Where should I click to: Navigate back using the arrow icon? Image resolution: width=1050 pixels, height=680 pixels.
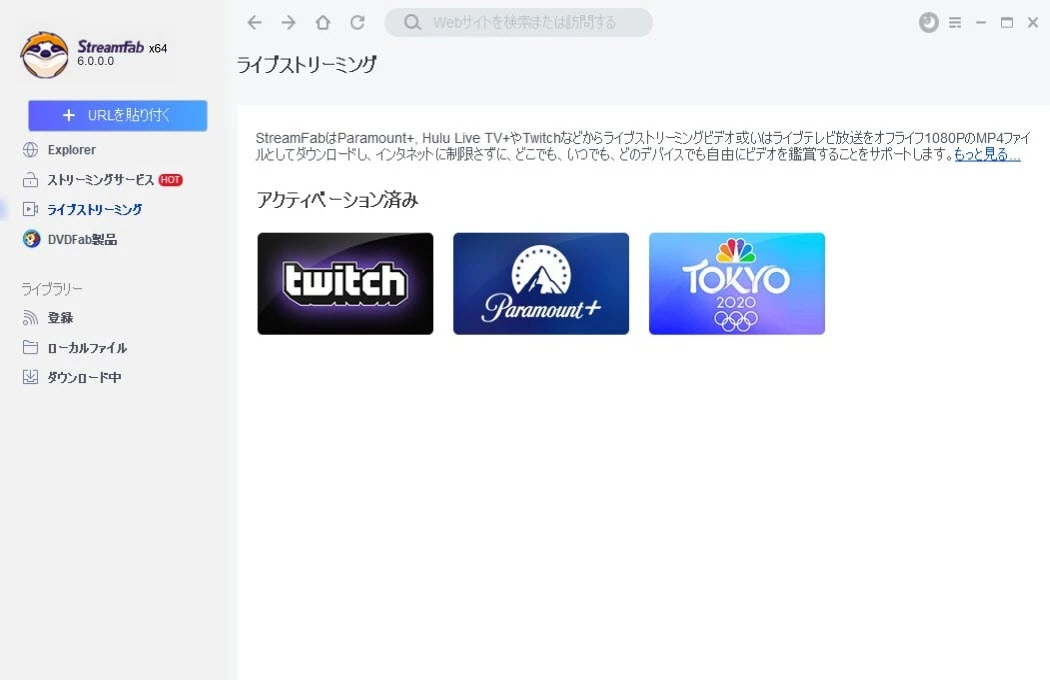254,22
